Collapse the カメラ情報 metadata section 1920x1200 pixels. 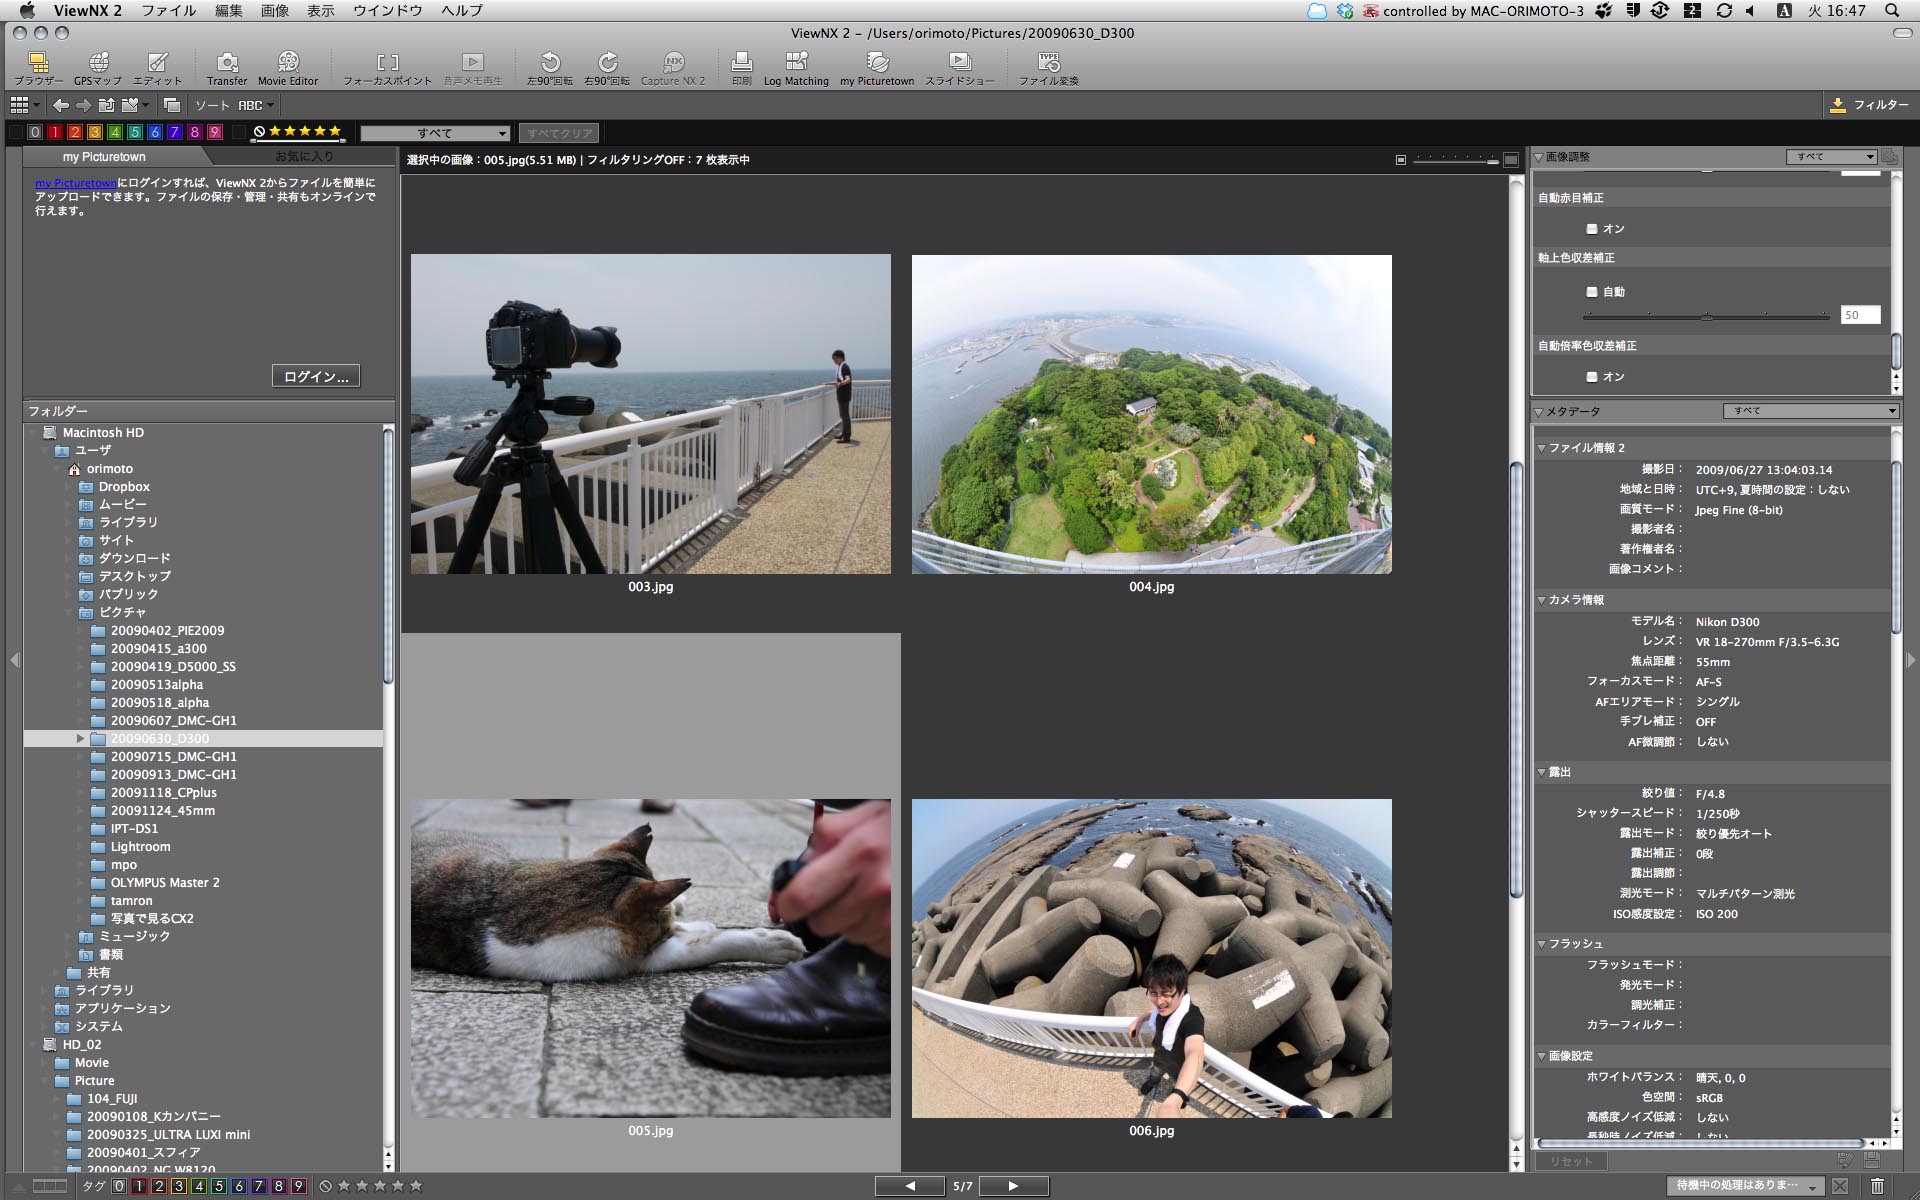pyautogui.click(x=1542, y=600)
